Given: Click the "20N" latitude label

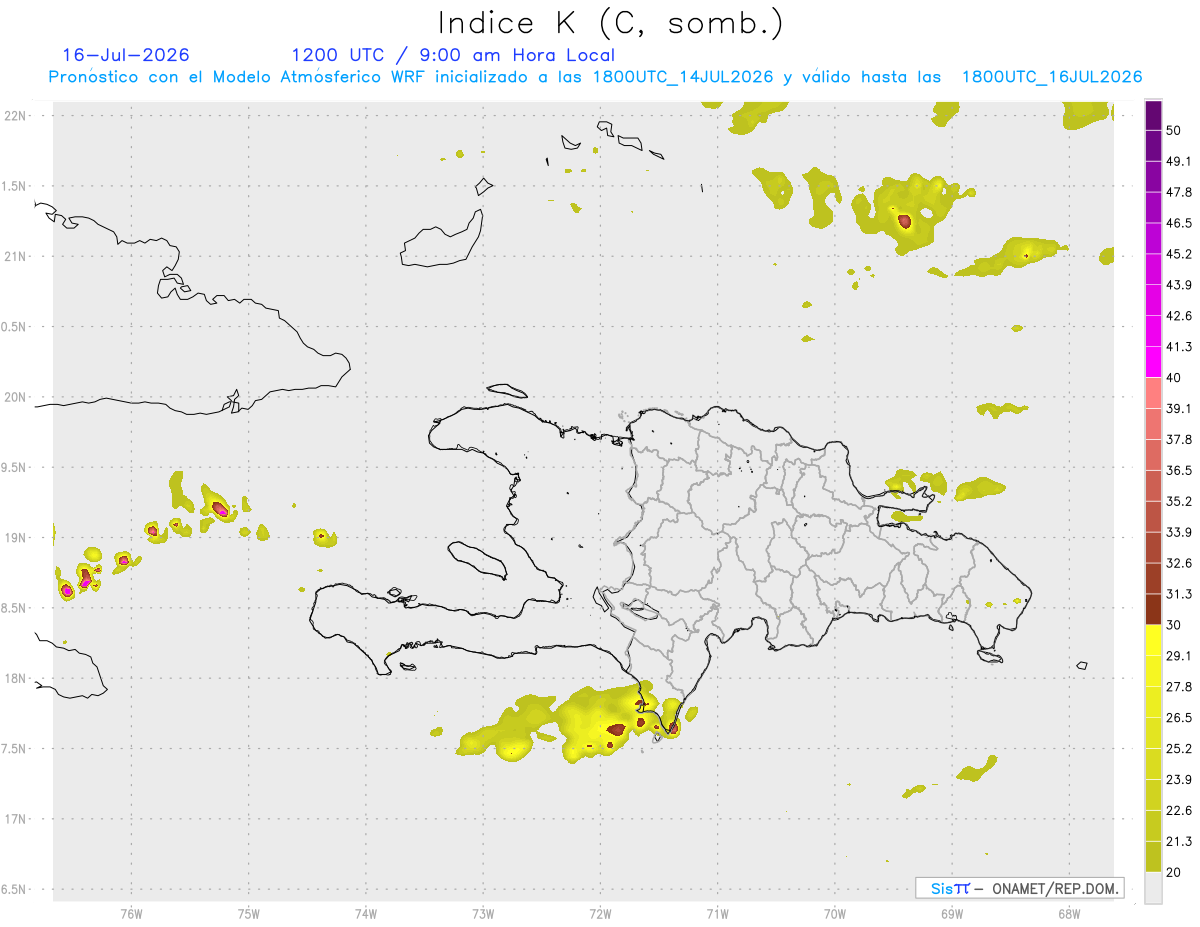Looking at the screenshot, I should tap(16, 397).
